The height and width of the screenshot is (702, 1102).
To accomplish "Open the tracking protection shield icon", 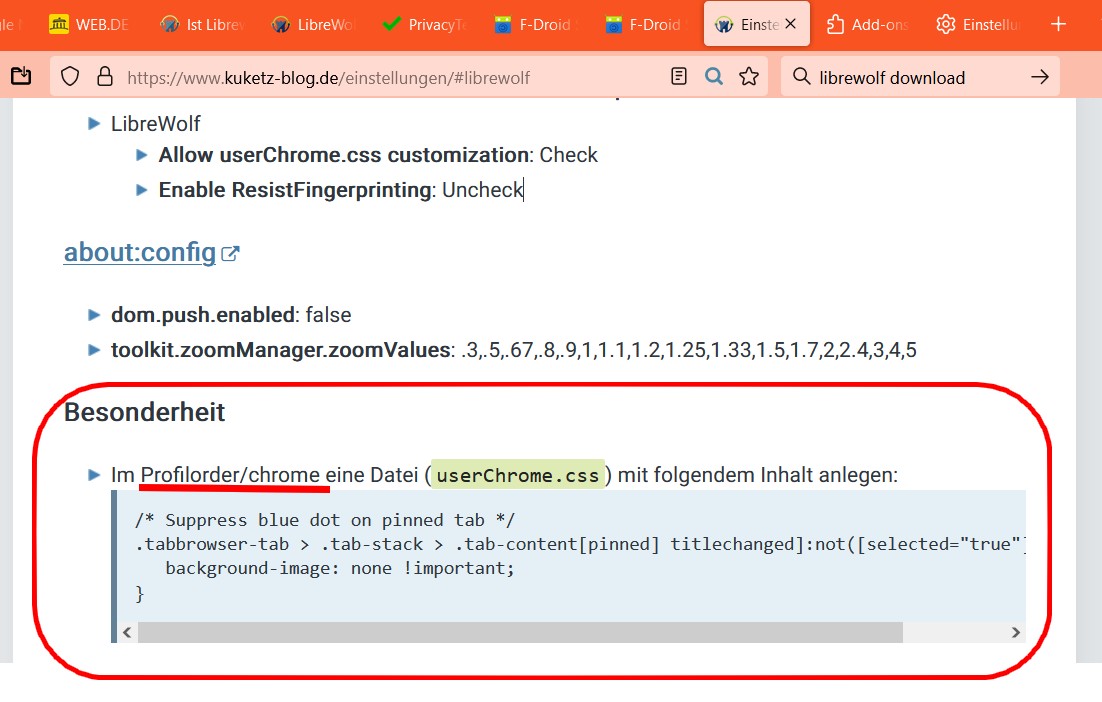I will coord(70,76).
